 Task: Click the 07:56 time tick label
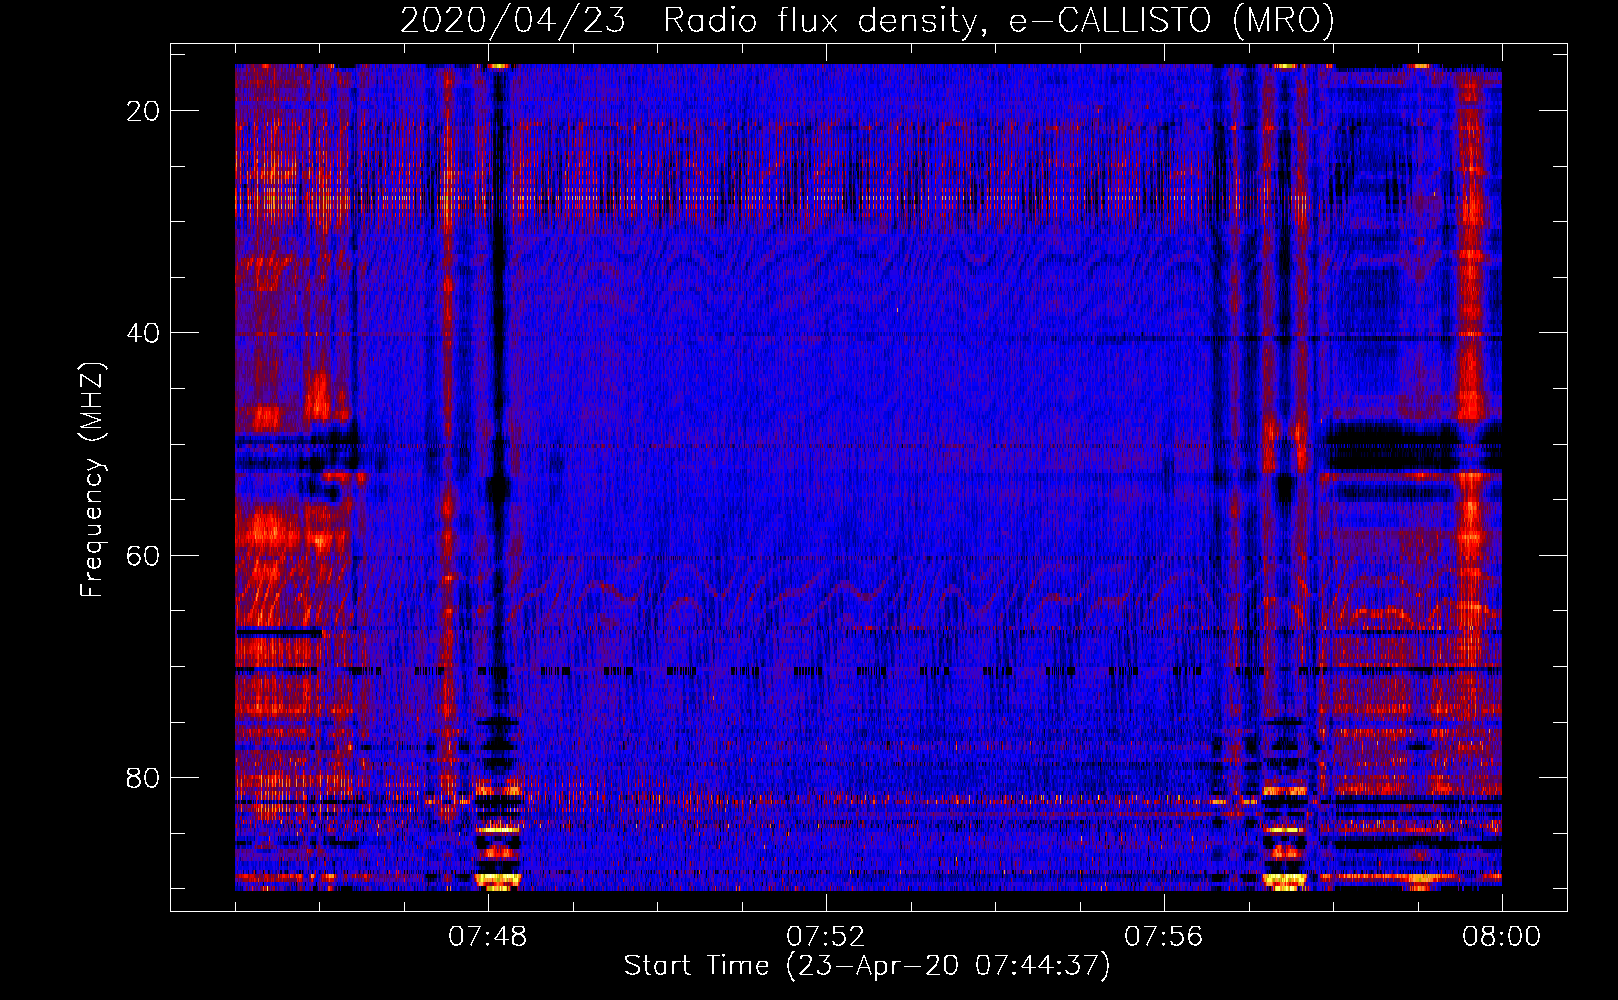(1164, 937)
